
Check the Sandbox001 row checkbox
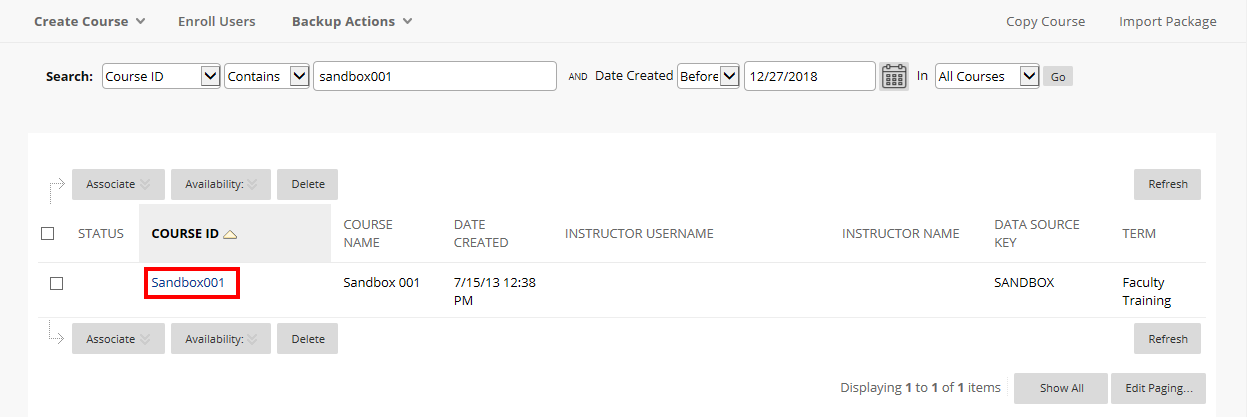point(56,283)
